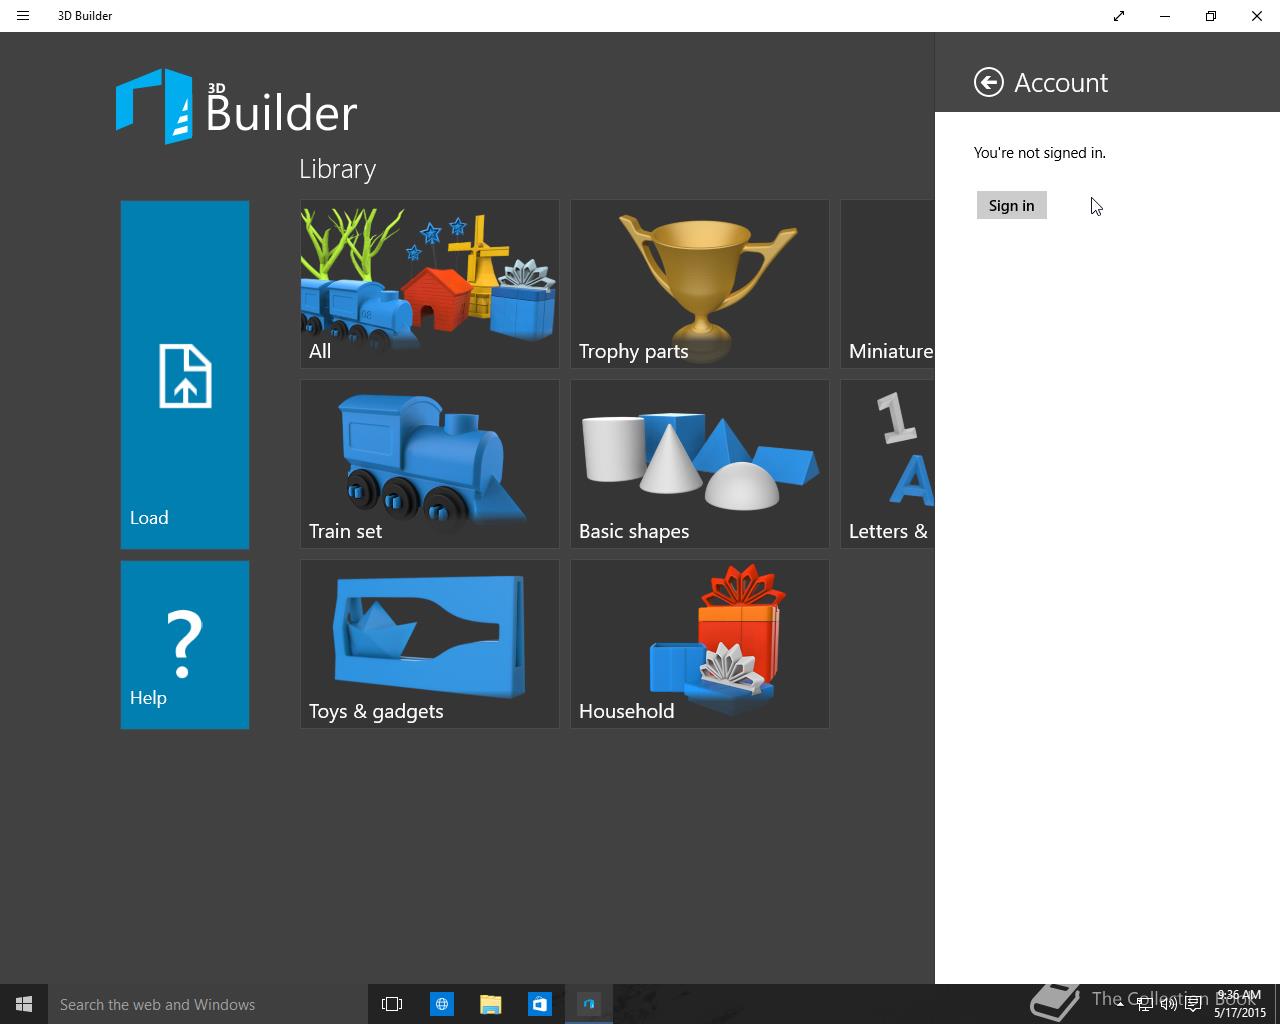The width and height of the screenshot is (1280, 1024).
Task: Open the Trophy parts category
Action: 700,284
